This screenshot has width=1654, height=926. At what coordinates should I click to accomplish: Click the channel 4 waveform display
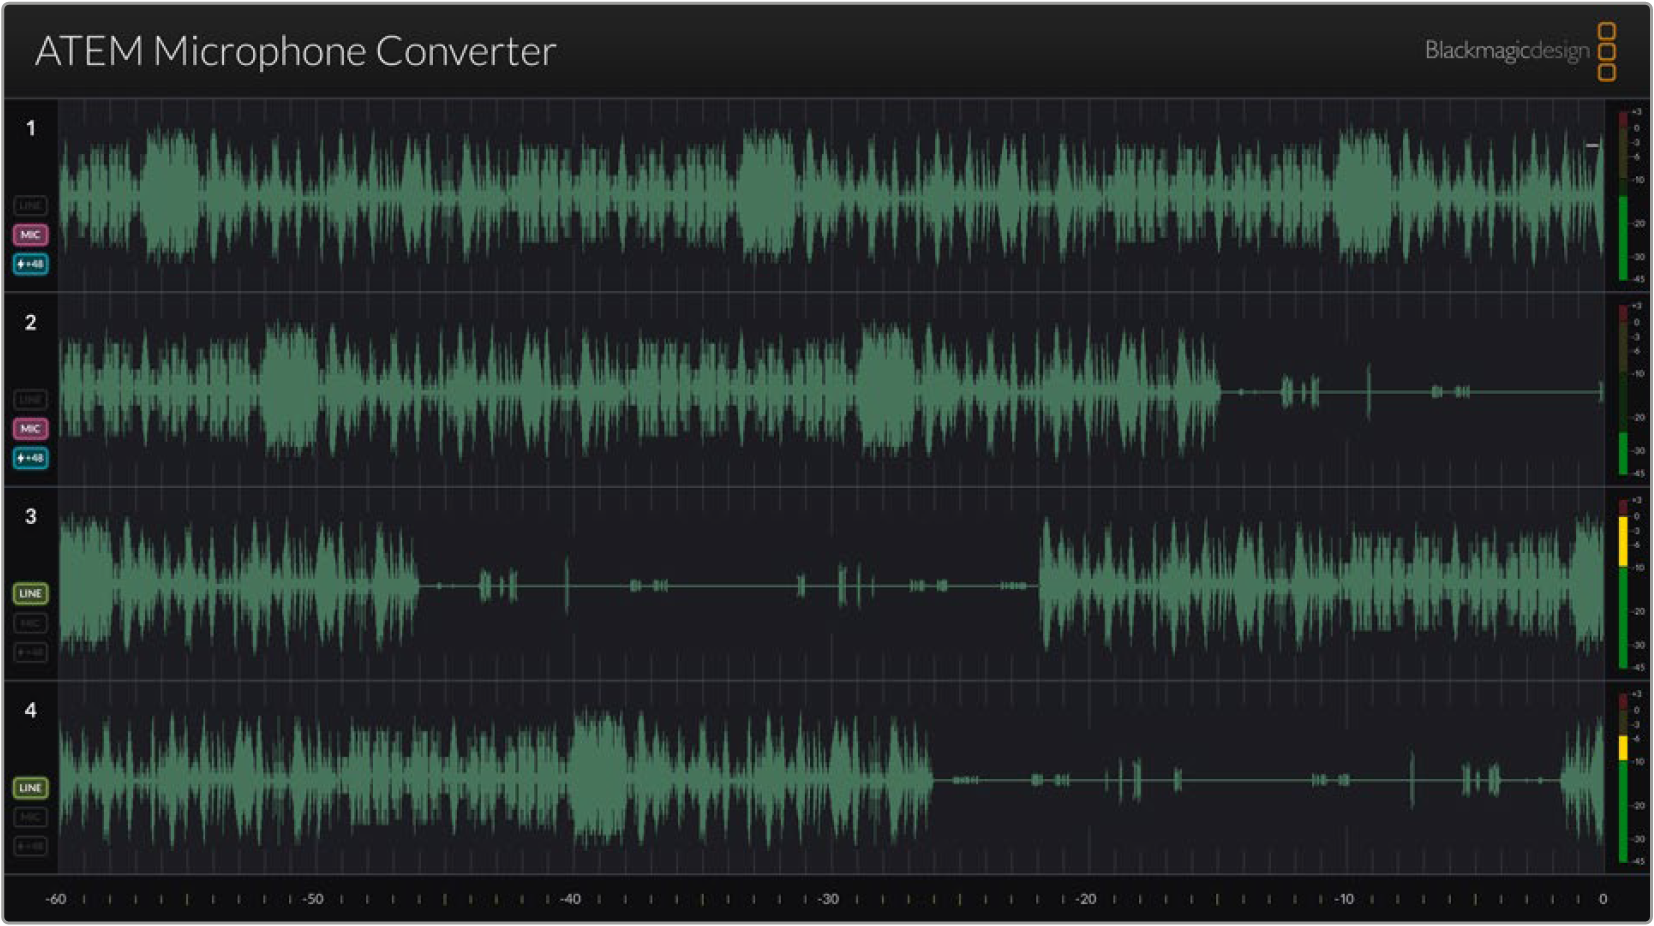tap(832, 777)
